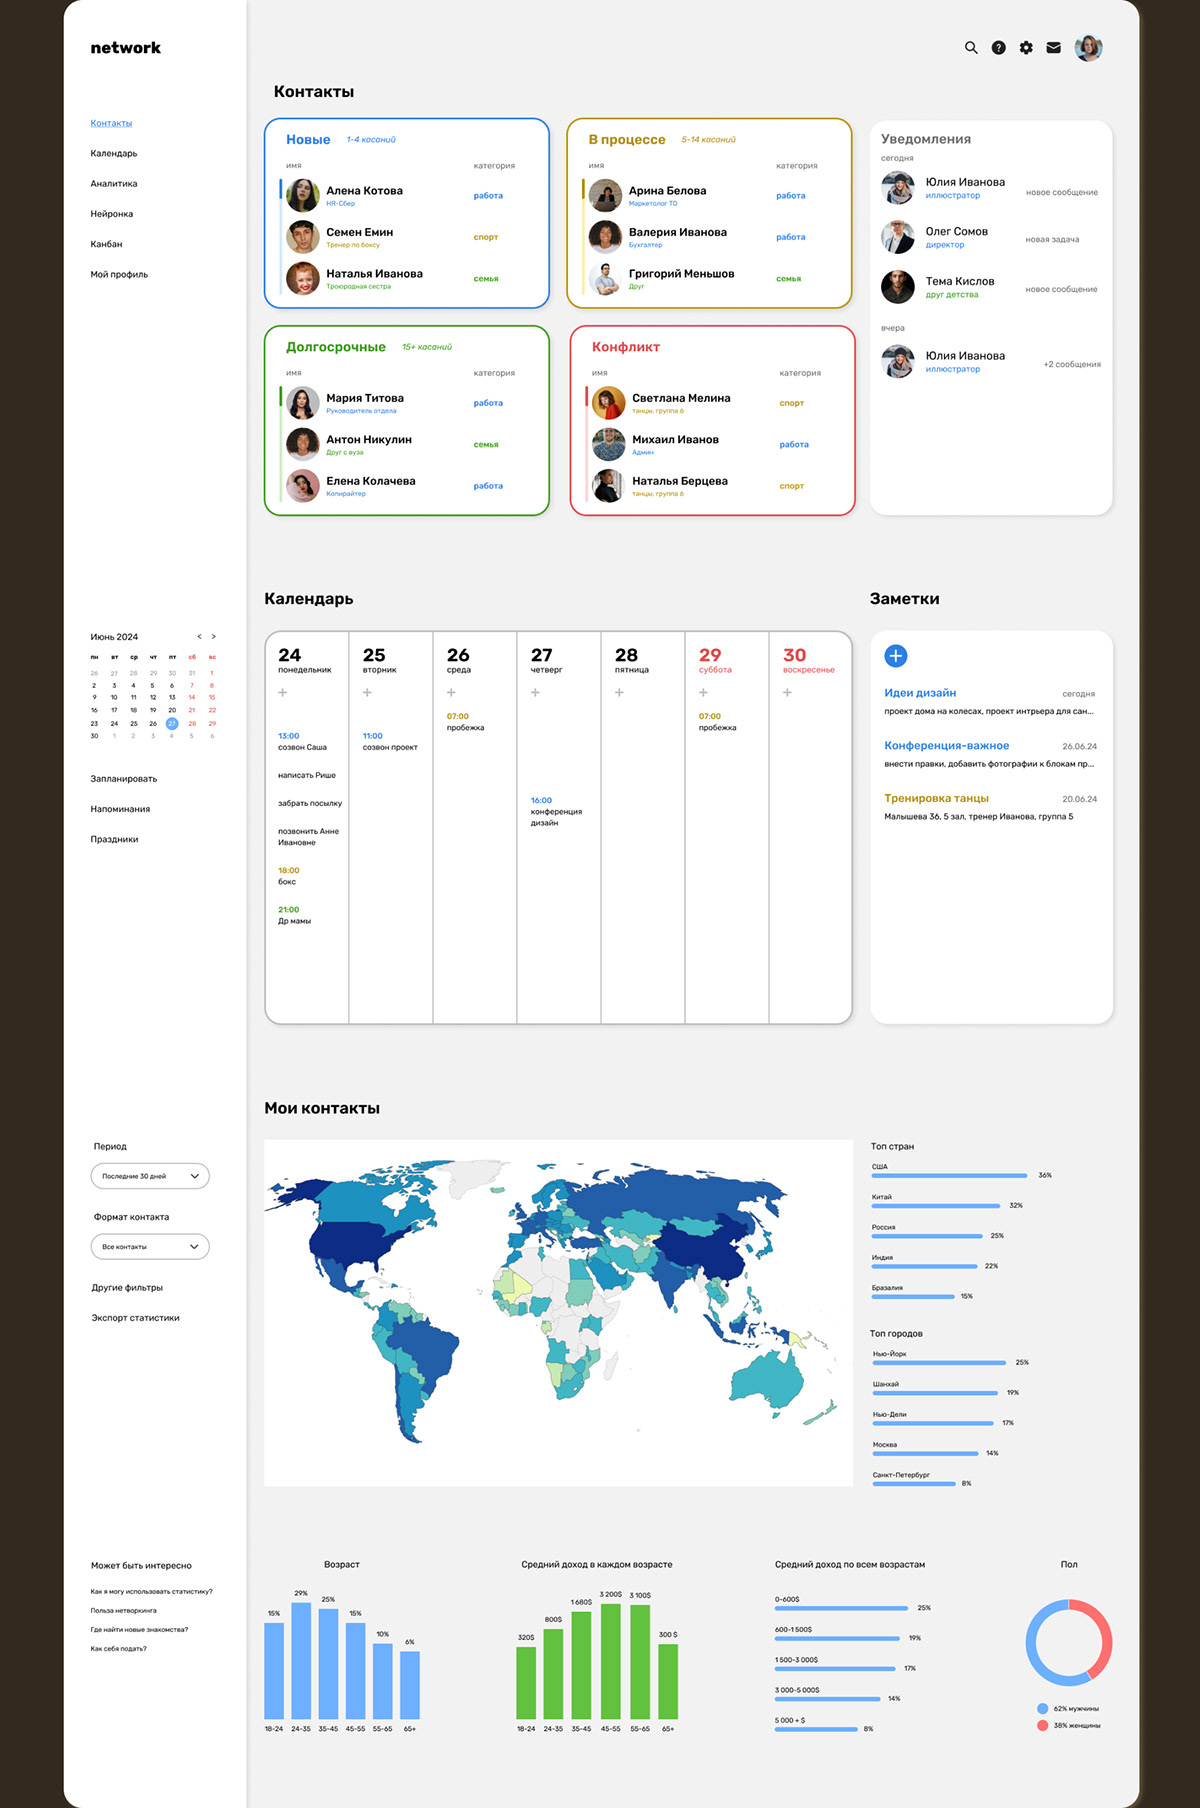1200x1808 pixels.
Task: Go to next month in mini calendar
Action: (x=213, y=637)
